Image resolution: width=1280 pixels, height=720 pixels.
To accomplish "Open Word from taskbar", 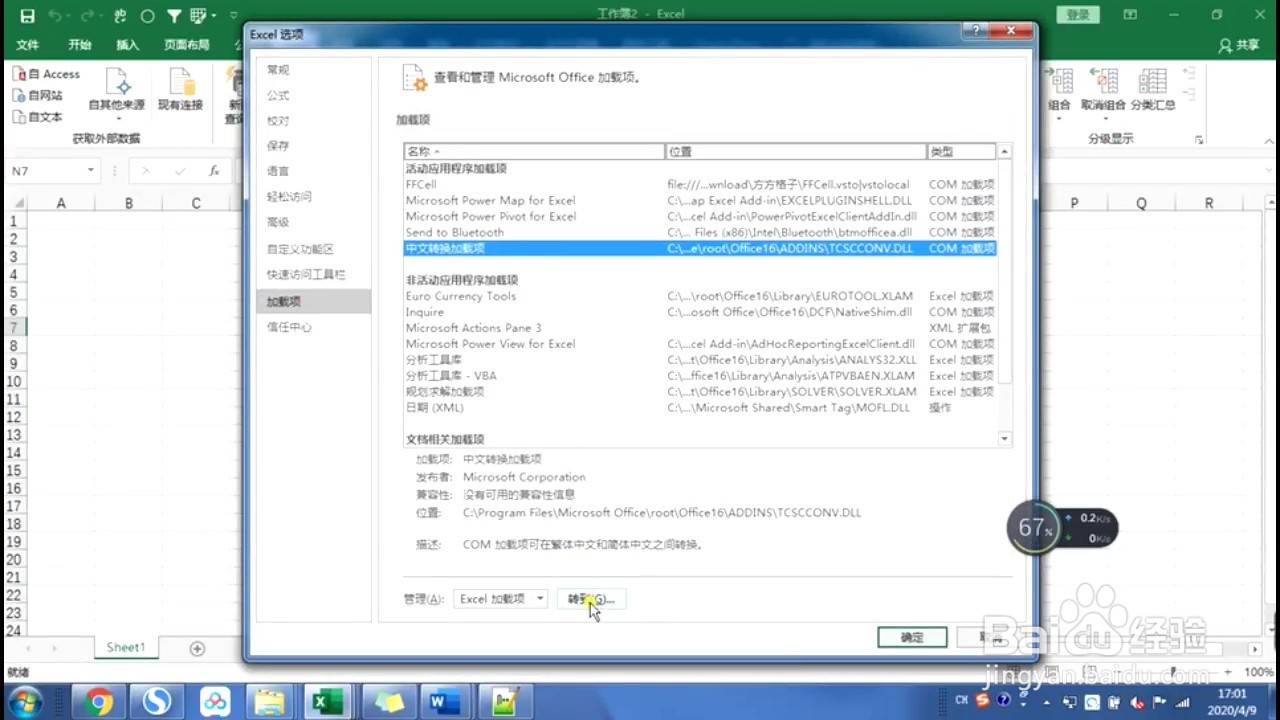I will [444, 702].
